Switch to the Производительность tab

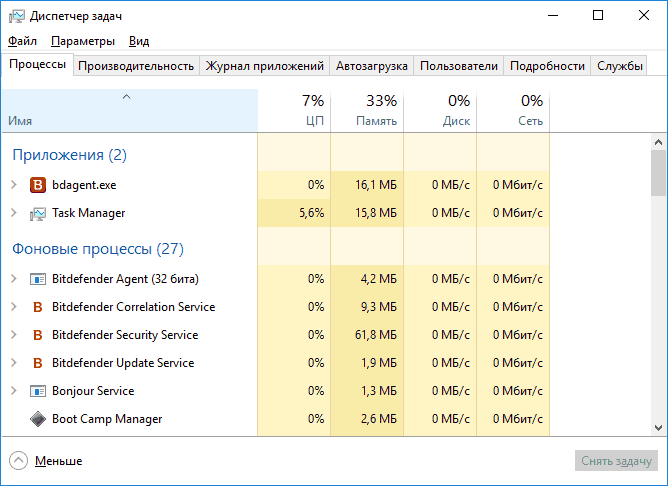136,66
